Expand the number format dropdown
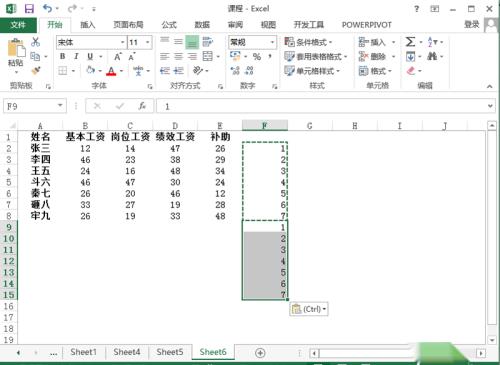Viewport: 500px width, 365px height. coord(272,42)
